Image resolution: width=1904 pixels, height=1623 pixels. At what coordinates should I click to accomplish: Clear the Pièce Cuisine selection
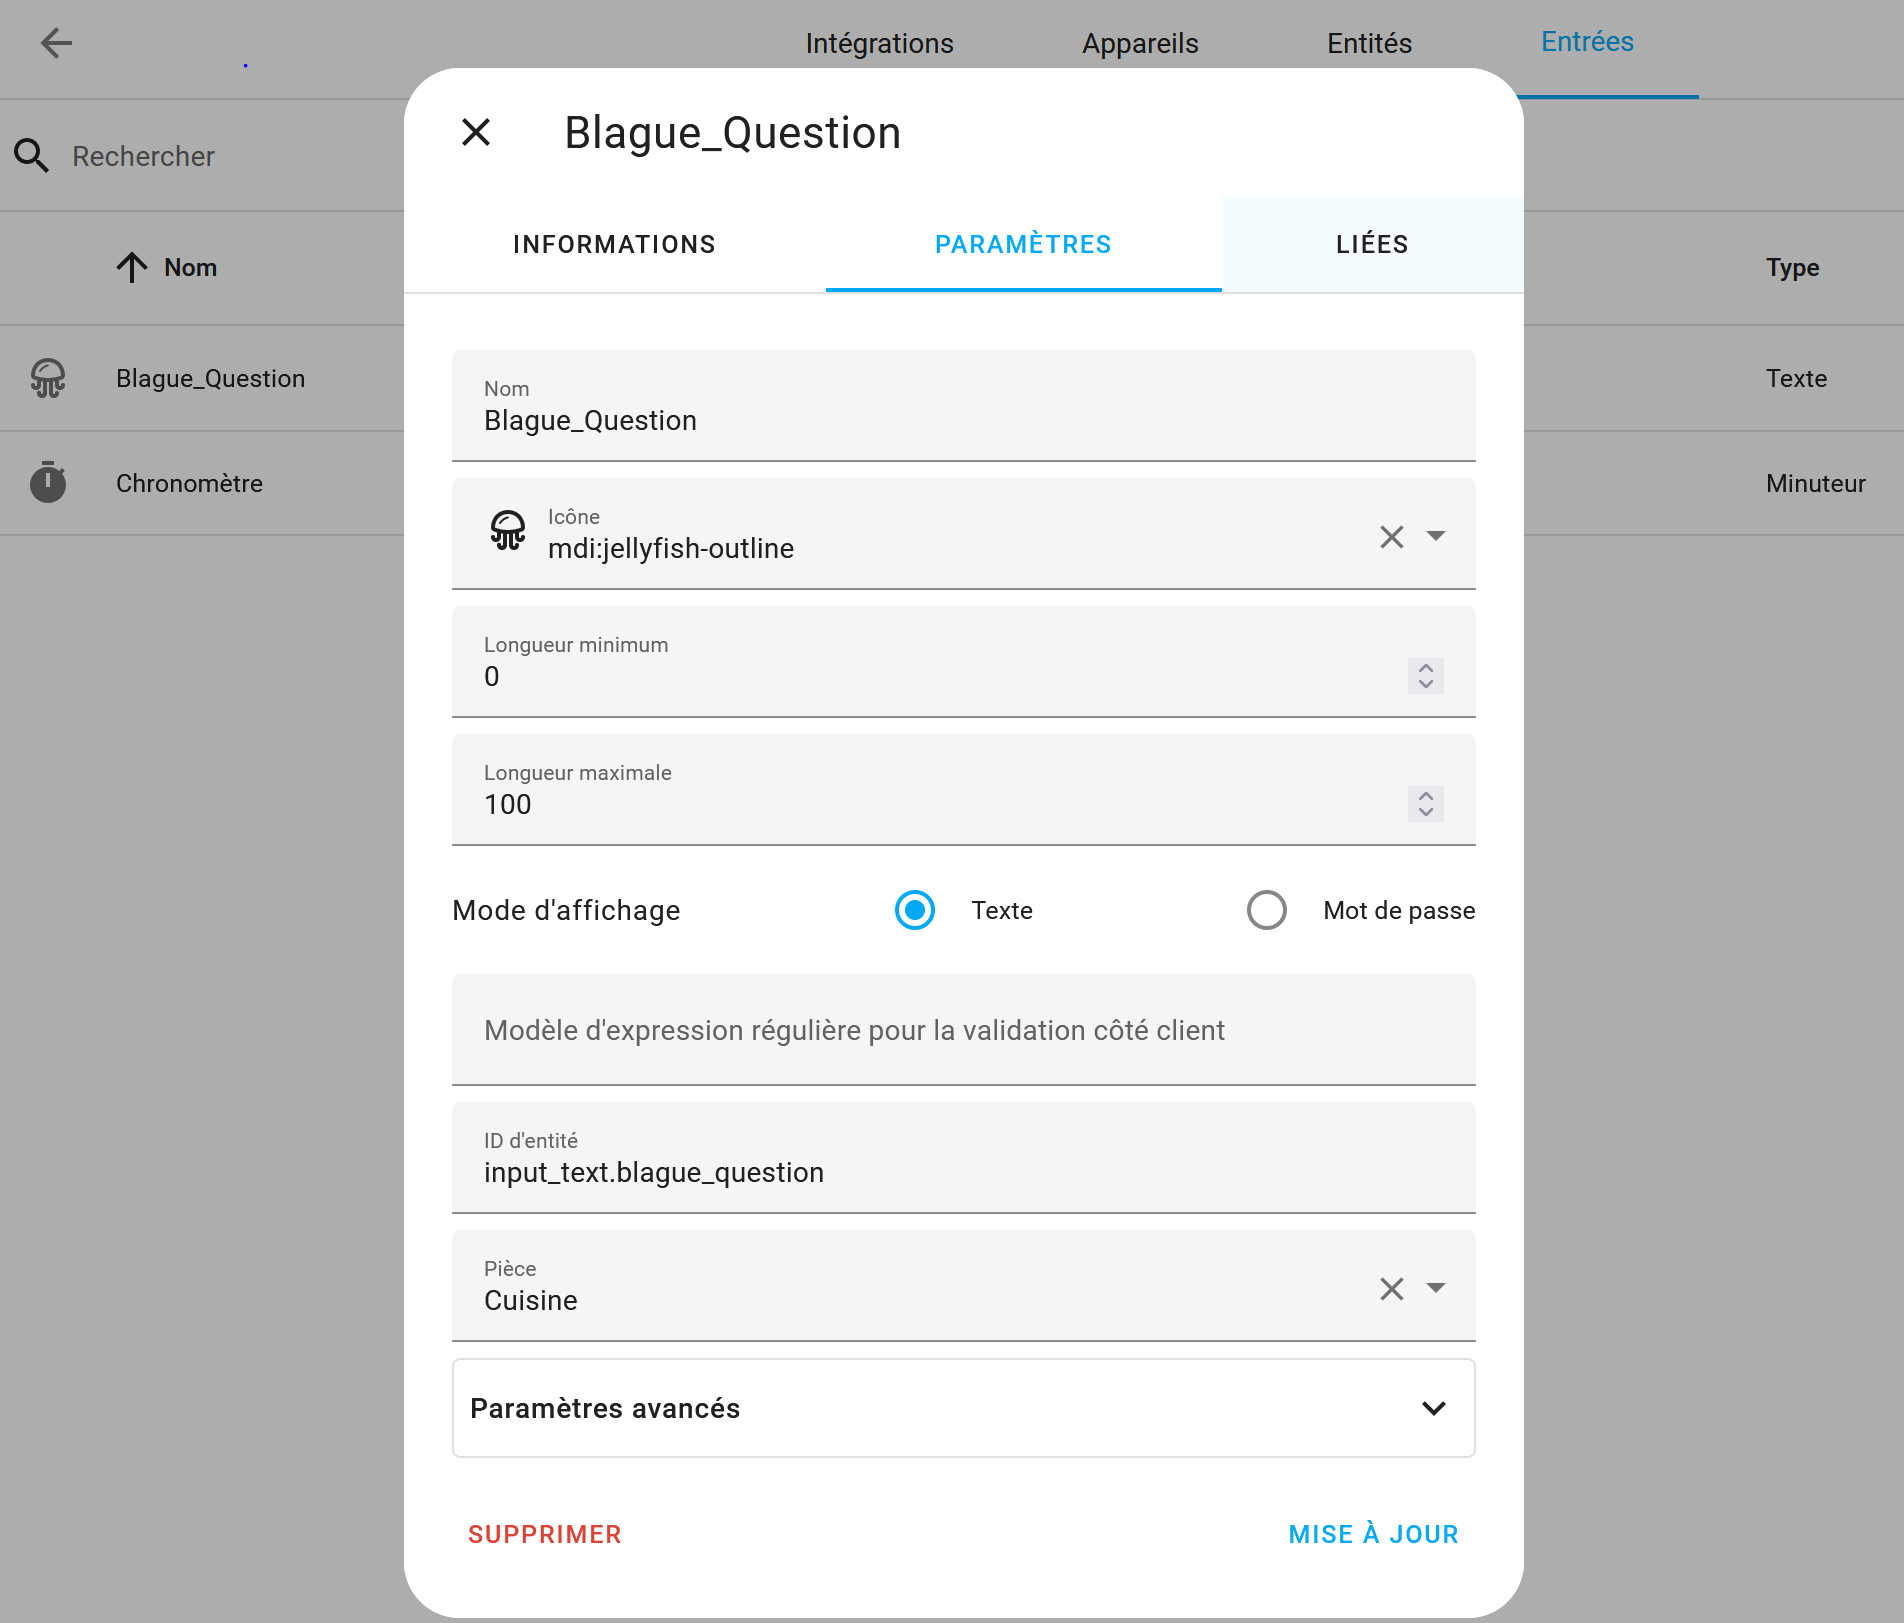(1392, 1289)
